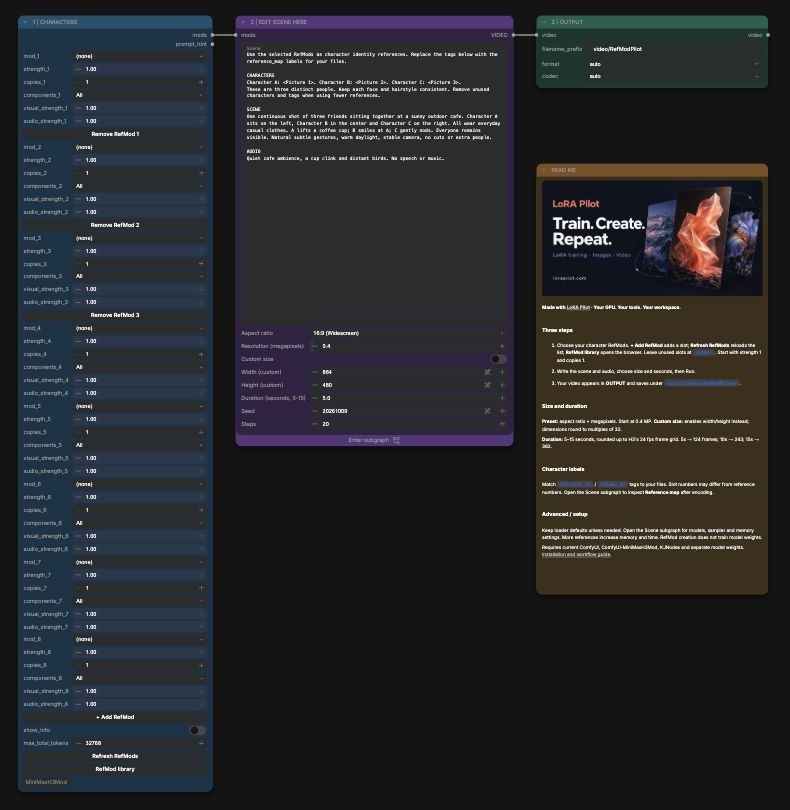790x810 pixels.
Task: Open the Installation and workflow guide link
Action: 576,555
